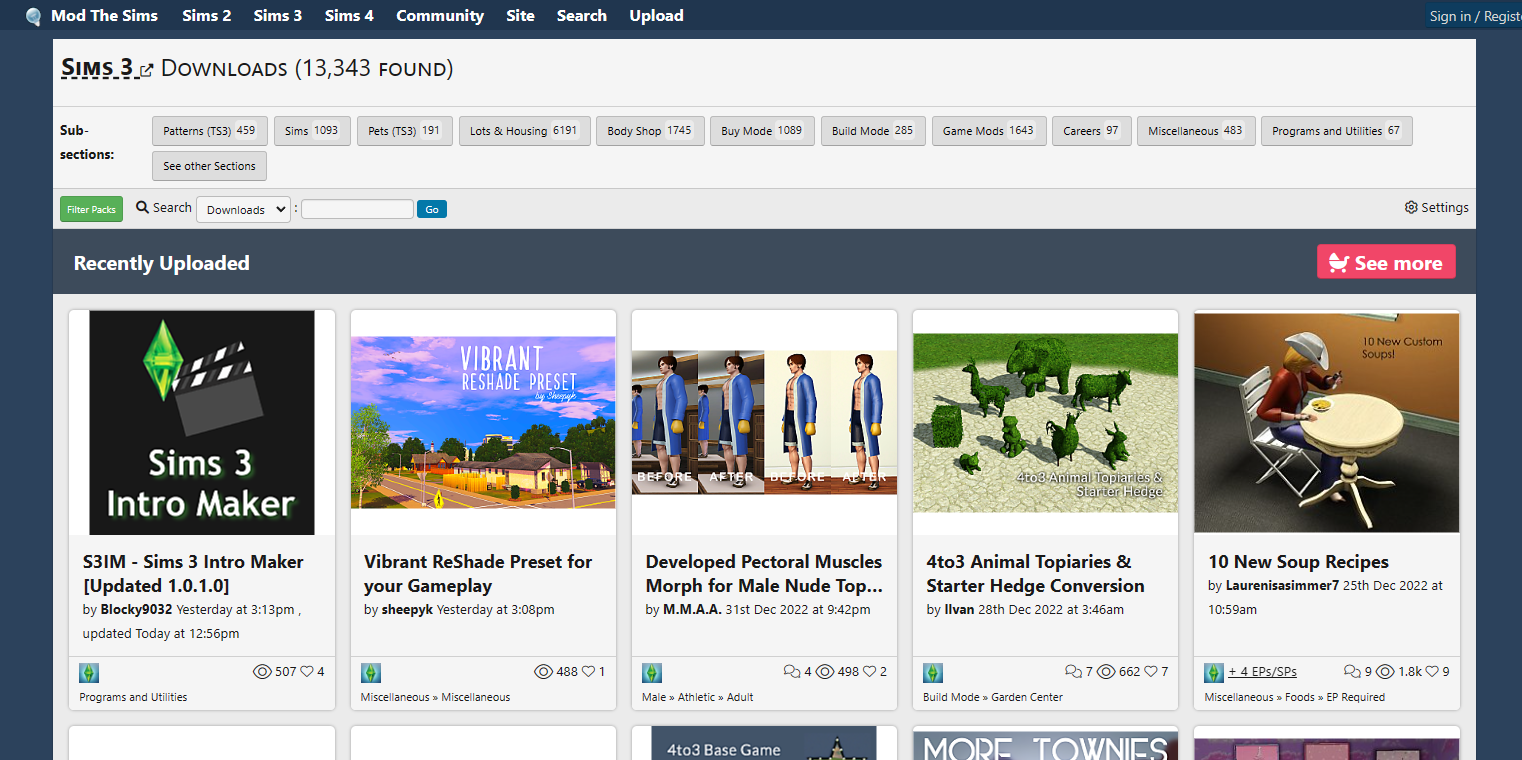The image size is (1522, 760).
Task: Open the Pets (TS3) sub-section
Action: [x=405, y=131]
